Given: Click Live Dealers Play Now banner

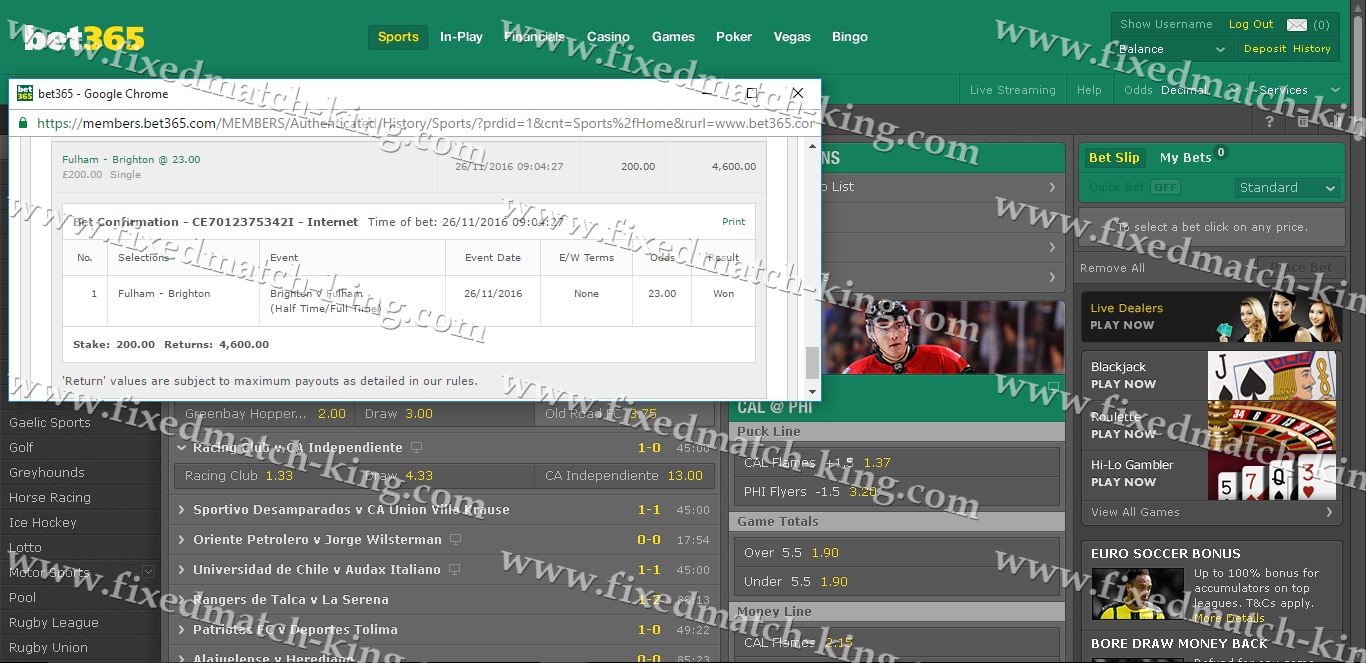Looking at the screenshot, I should tap(1212, 317).
